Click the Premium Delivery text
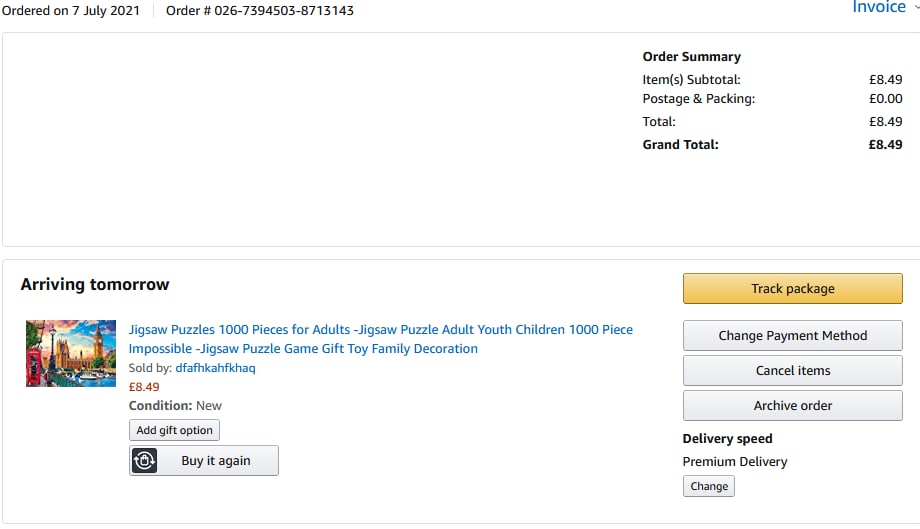The width and height of the screenshot is (920, 529). click(734, 462)
